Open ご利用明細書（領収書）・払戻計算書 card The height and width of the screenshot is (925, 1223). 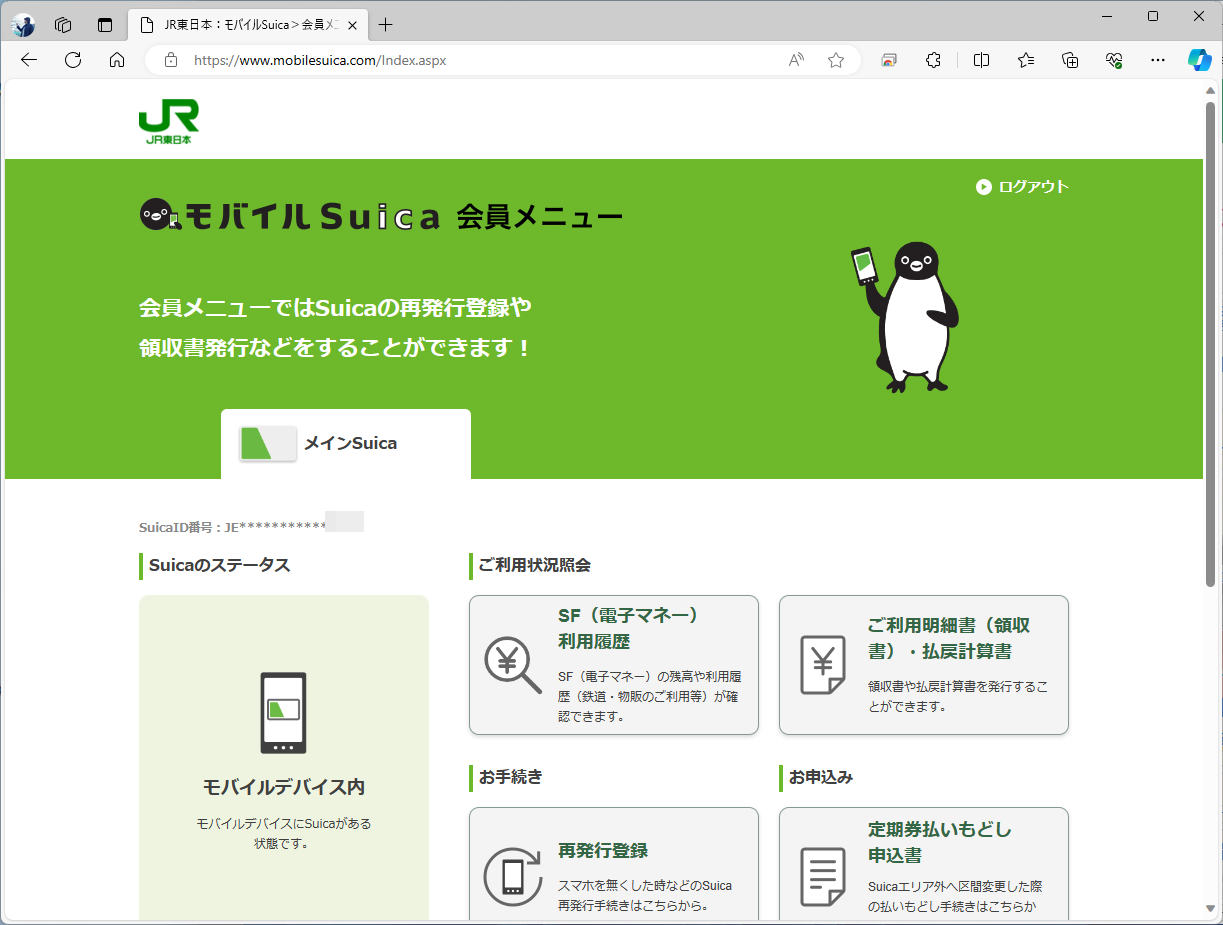coord(924,665)
